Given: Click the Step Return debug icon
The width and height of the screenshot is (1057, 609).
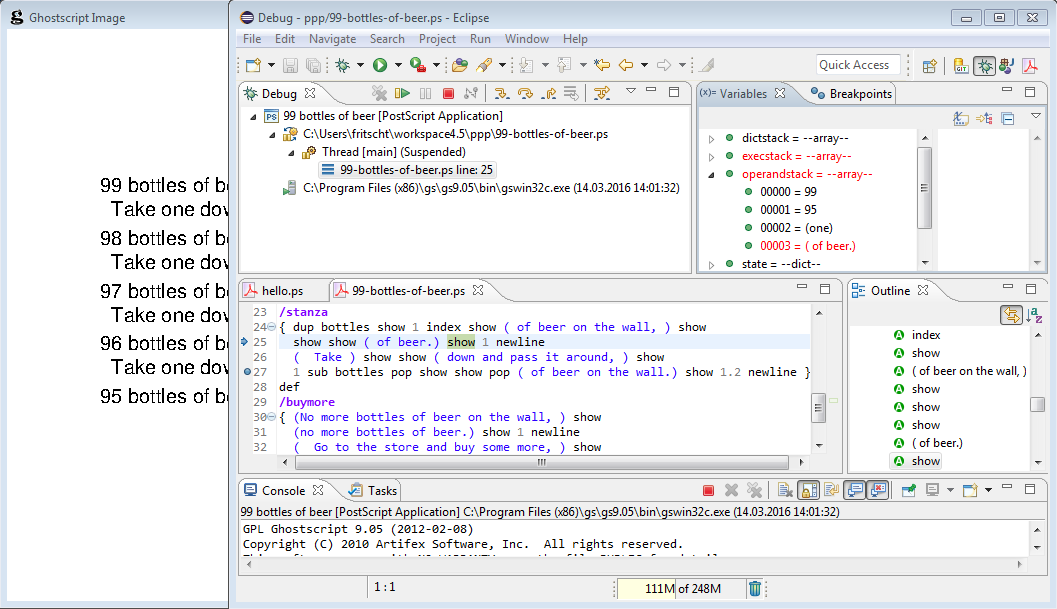Looking at the screenshot, I should [x=549, y=93].
